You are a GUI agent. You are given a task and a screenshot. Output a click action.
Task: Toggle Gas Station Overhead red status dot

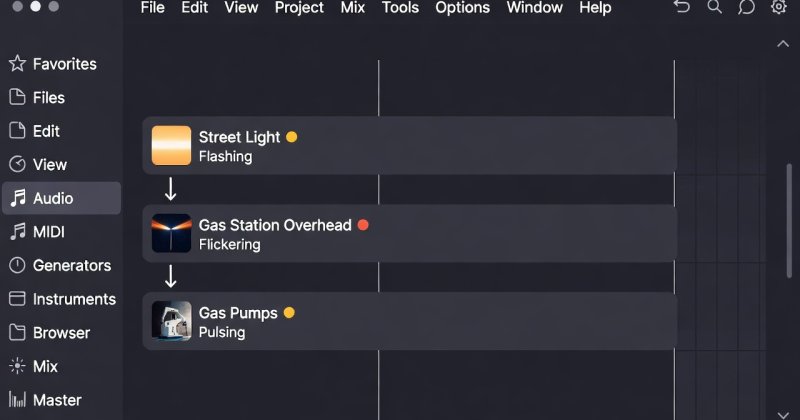coord(363,225)
